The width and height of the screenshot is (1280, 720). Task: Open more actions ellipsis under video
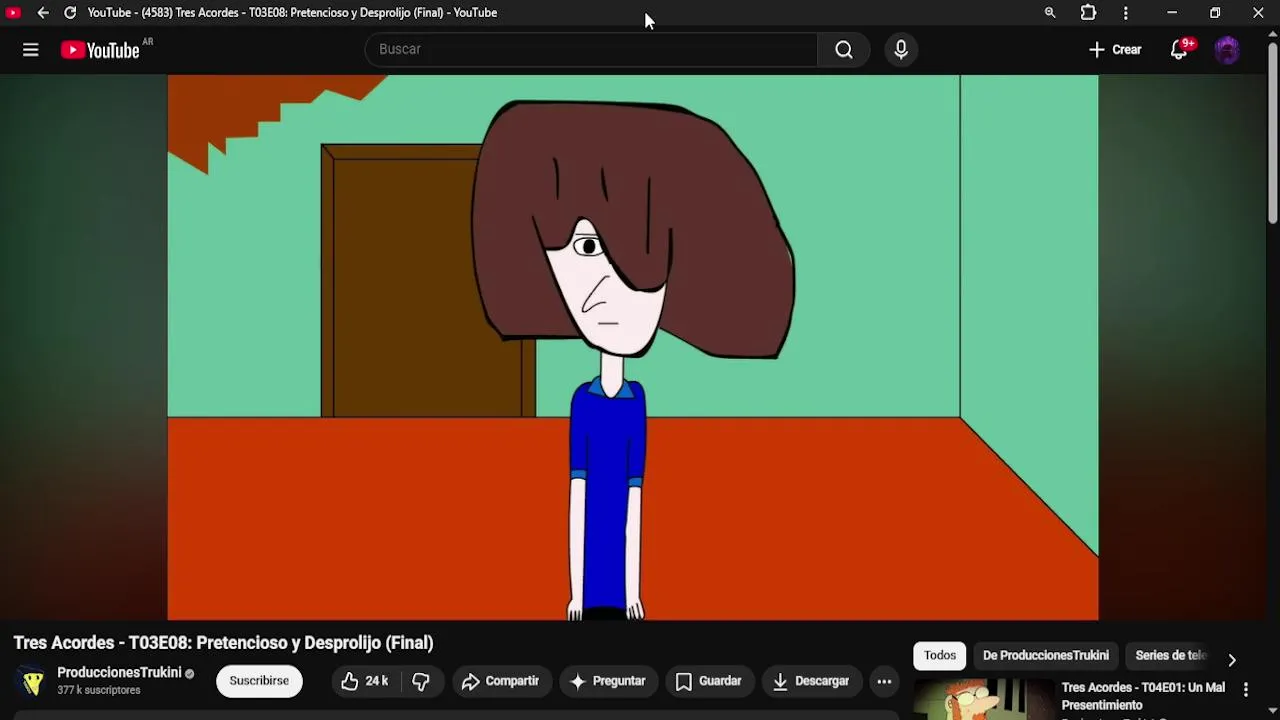884,681
